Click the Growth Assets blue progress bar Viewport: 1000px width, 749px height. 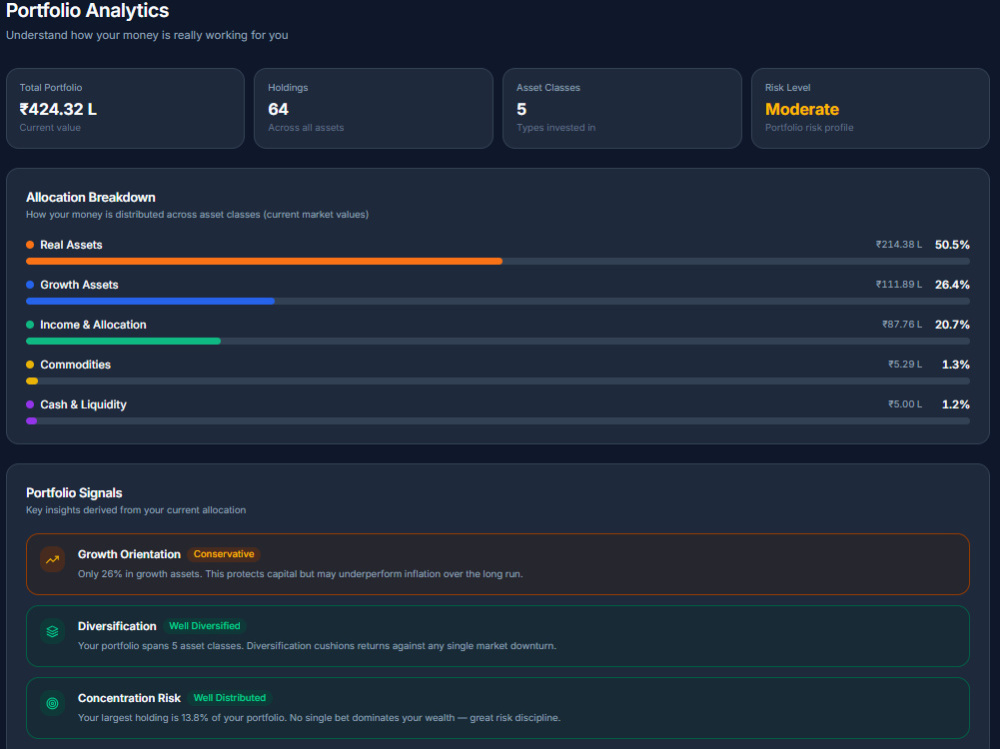coord(151,301)
